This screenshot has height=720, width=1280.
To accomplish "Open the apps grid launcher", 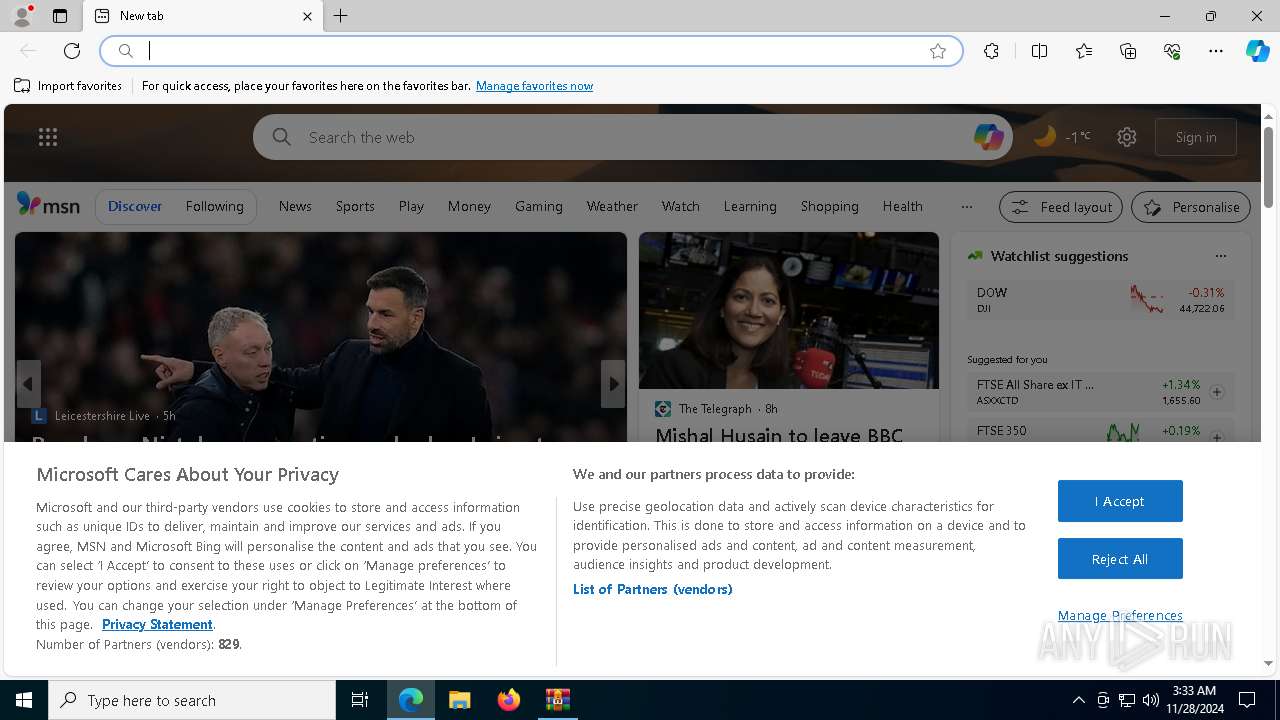I will click(x=48, y=137).
